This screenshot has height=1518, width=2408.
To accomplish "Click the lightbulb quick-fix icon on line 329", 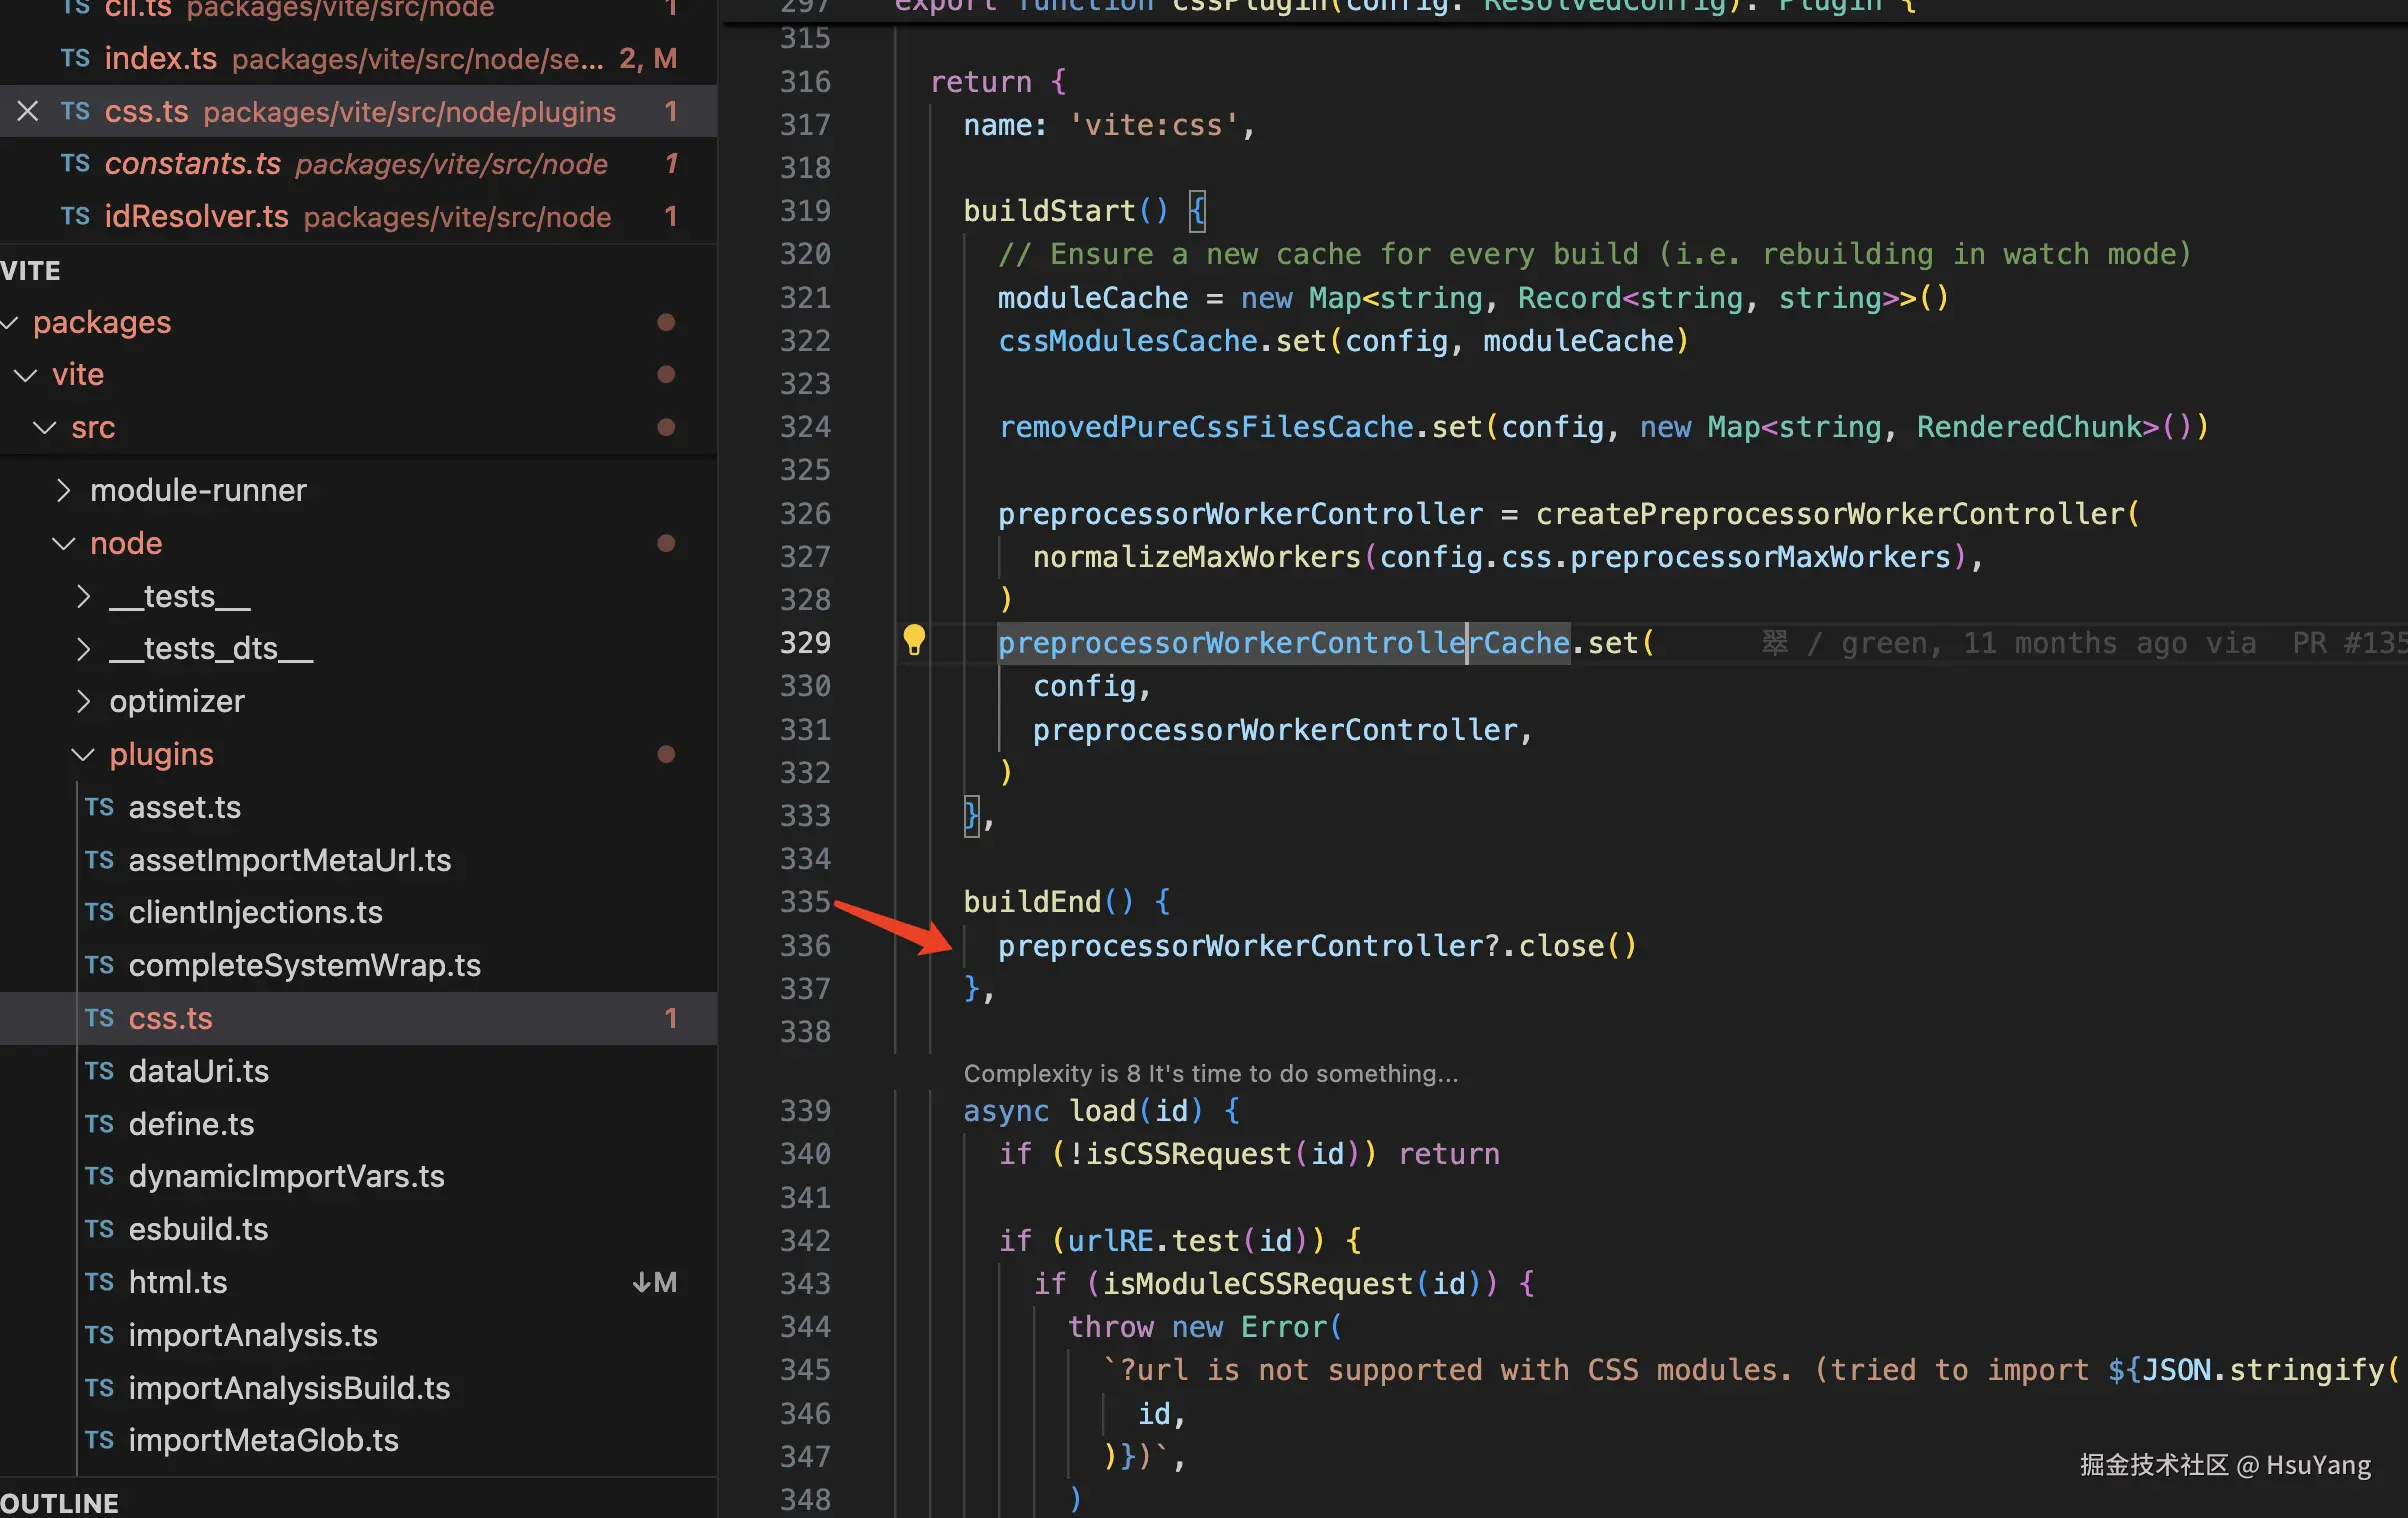I will pyautogui.click(x=914, y=640).
